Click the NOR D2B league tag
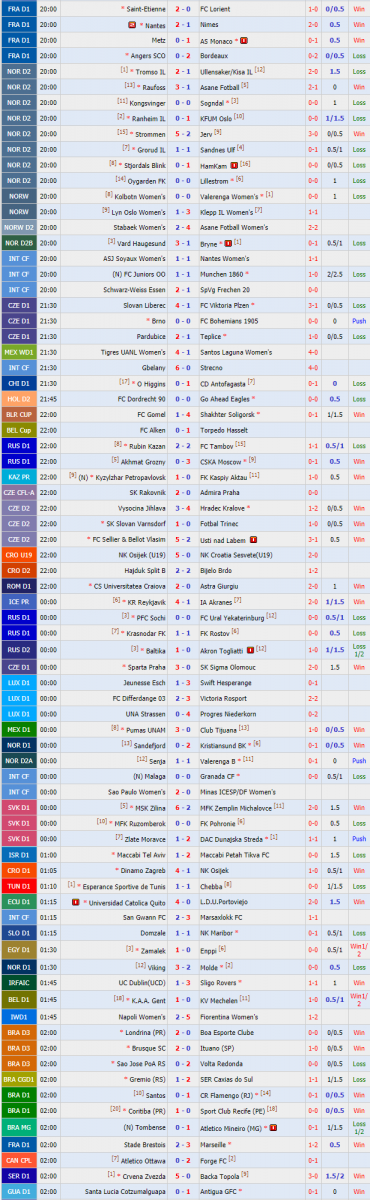Image resolution: width=370 pixels, height=1200 pixels. click(x=19, y=242)
